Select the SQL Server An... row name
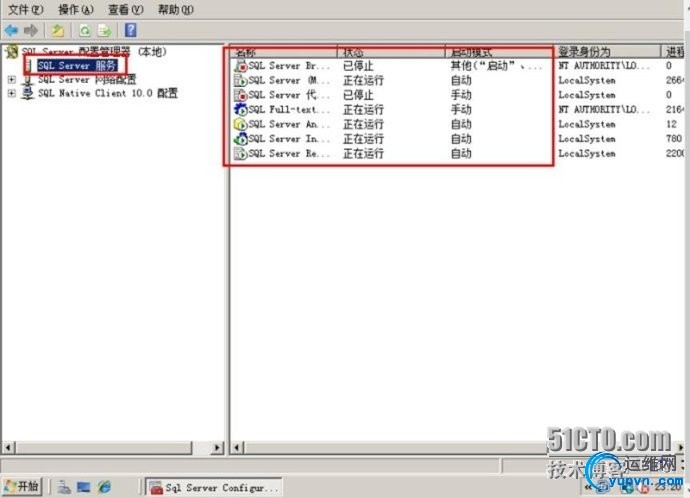This screenshot has height=498, width=690. click(289, 124)
